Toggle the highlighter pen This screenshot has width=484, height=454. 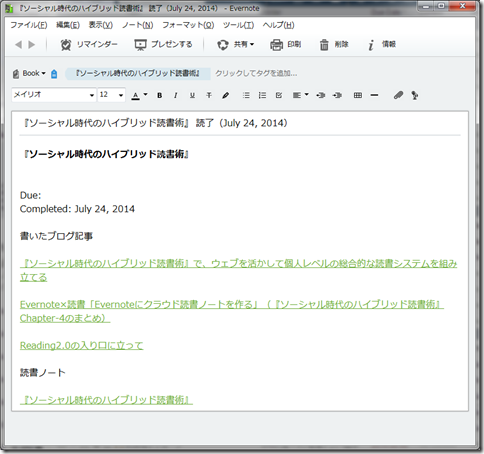[226, 96]
